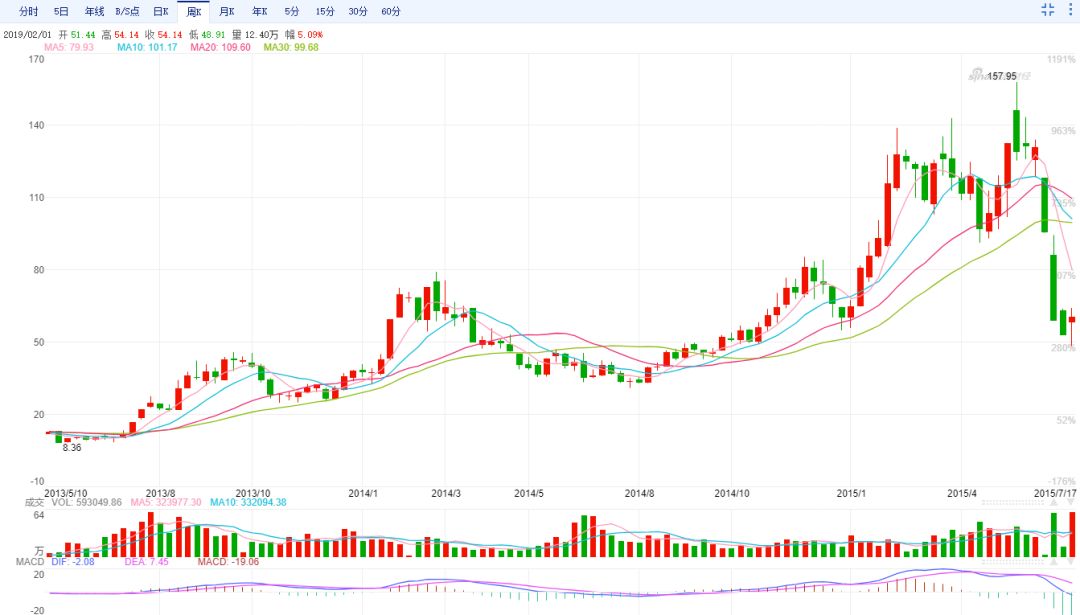Click the MA10 101.17 indicator label
Image resolution: width=1080 pixels, height=615 pixels.
(146, 47)
